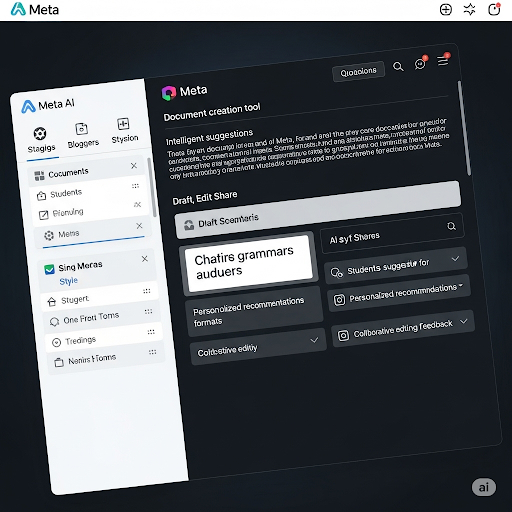512x512 pixels.
Task: Click the search magnifier next to Qioosions
Action: [x=398, y=67]
